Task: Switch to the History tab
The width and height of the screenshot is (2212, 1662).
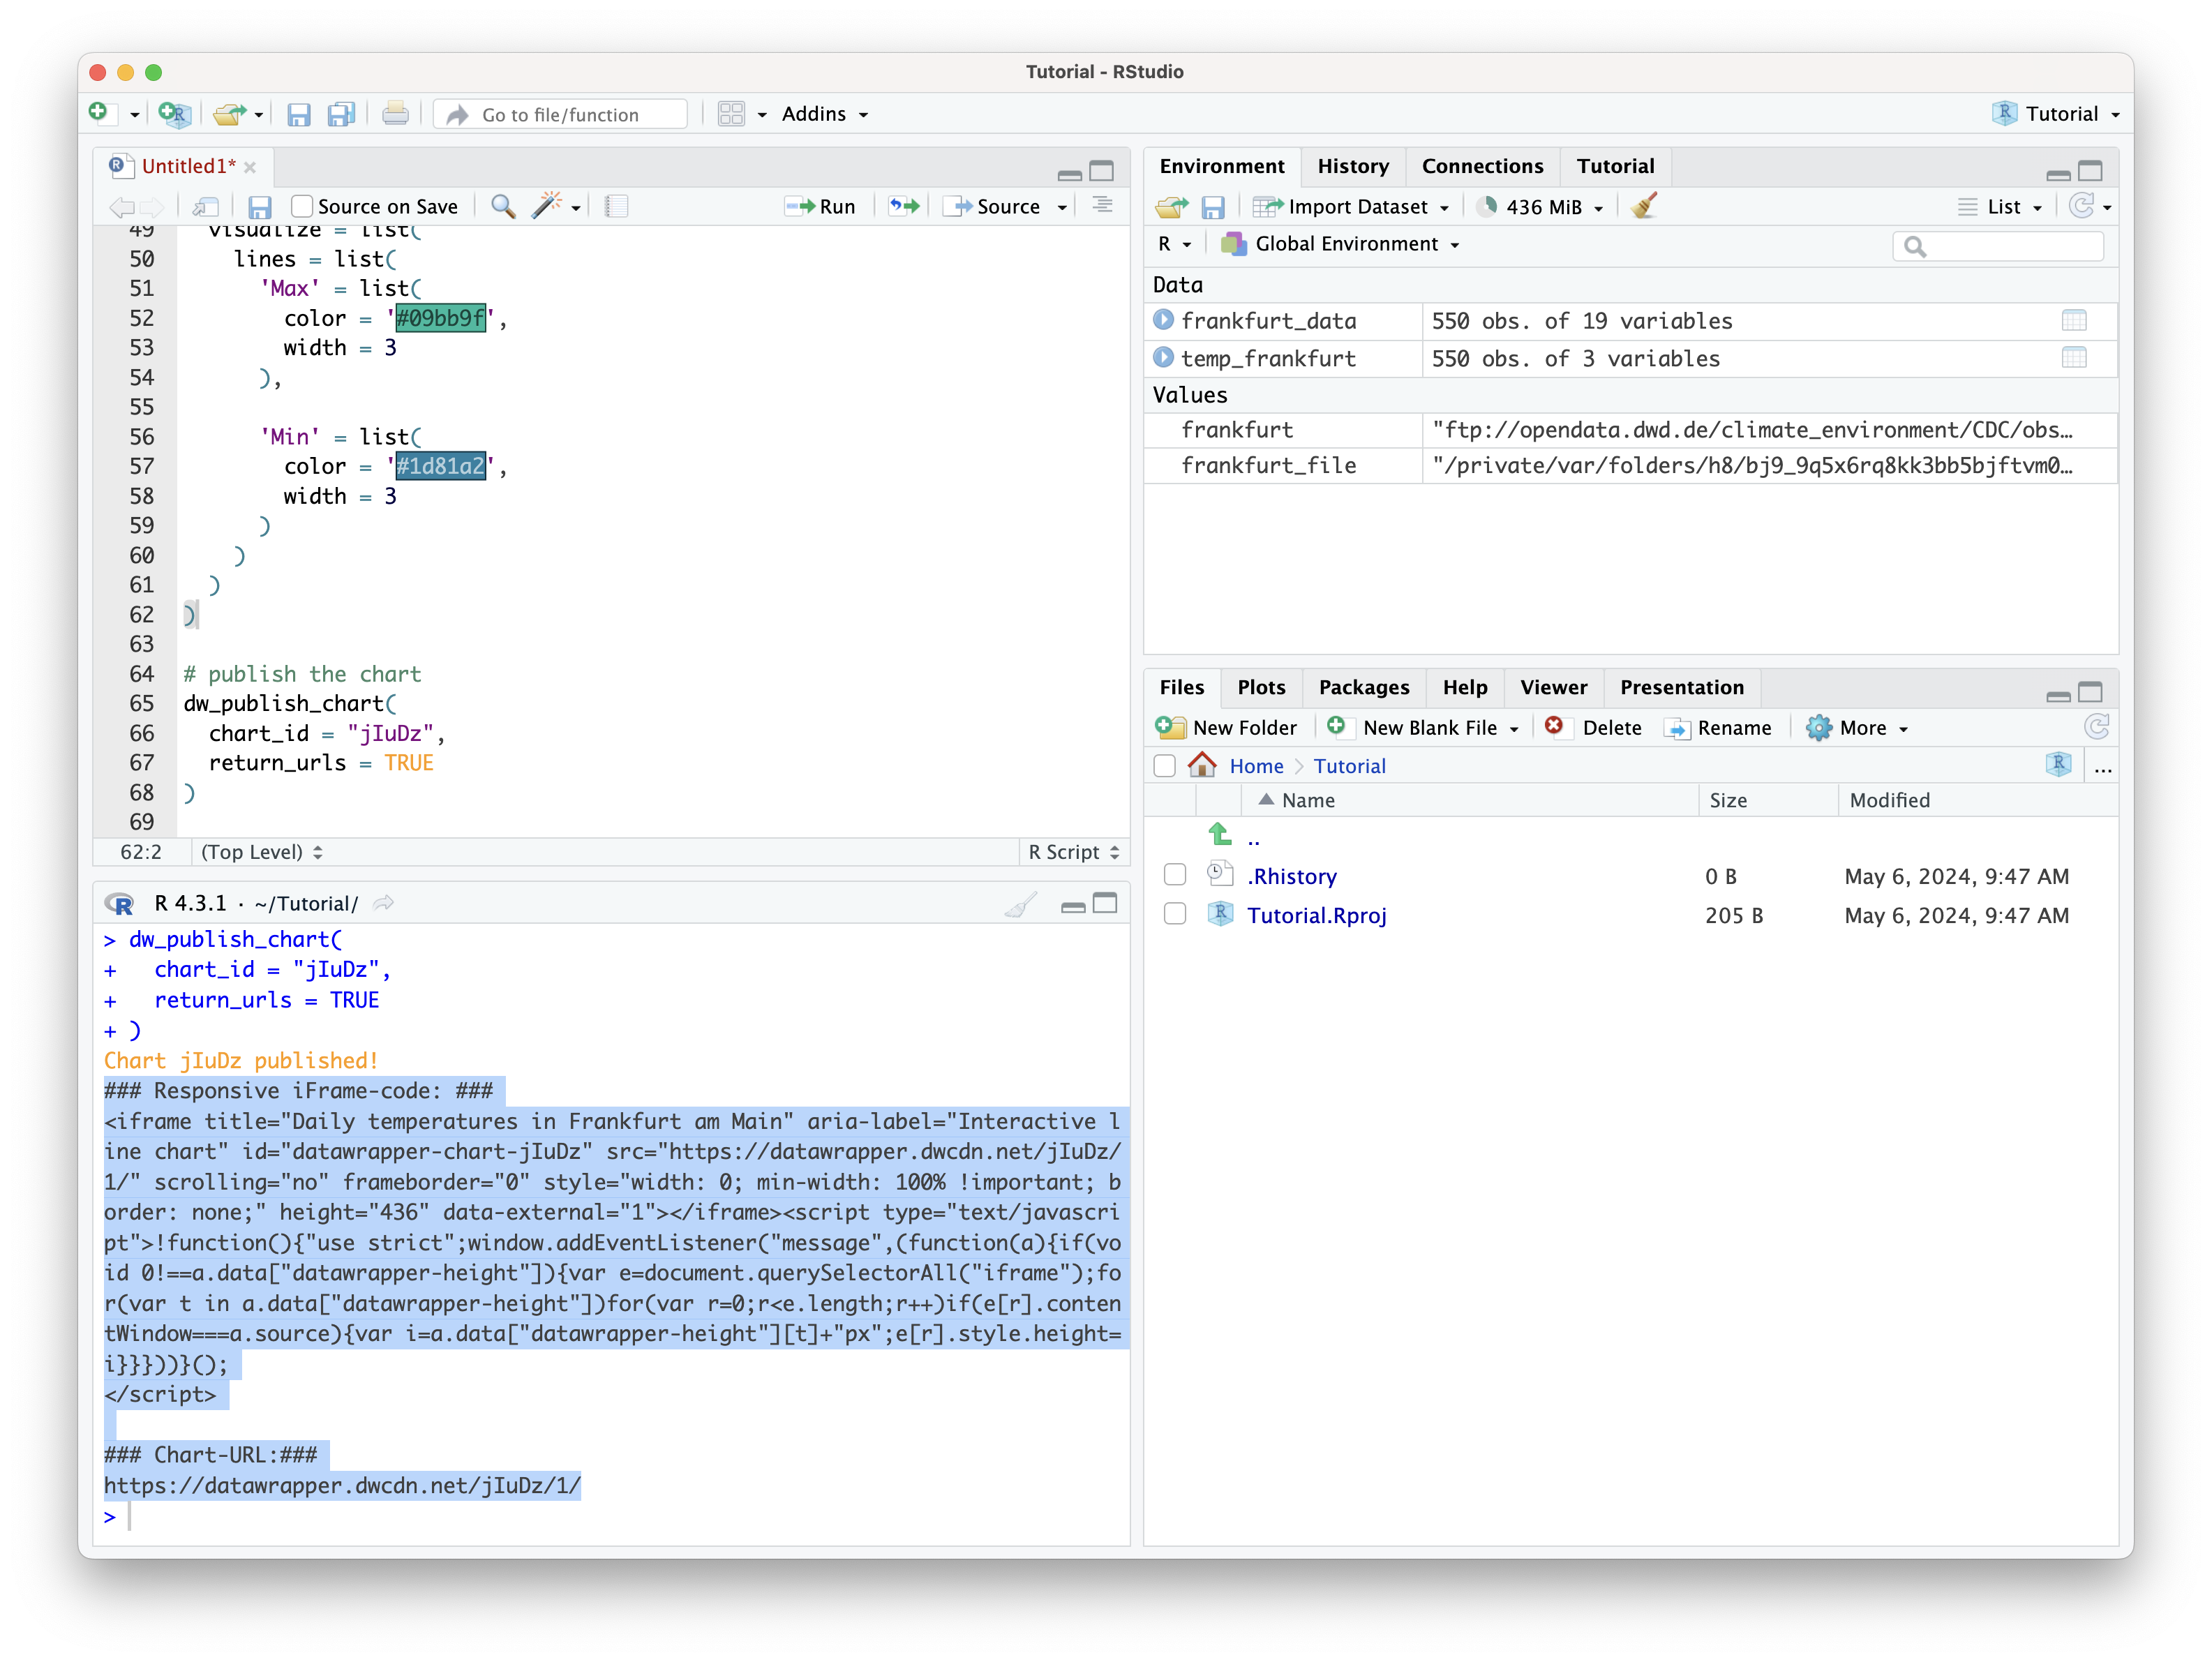Action: [1353, 166]
